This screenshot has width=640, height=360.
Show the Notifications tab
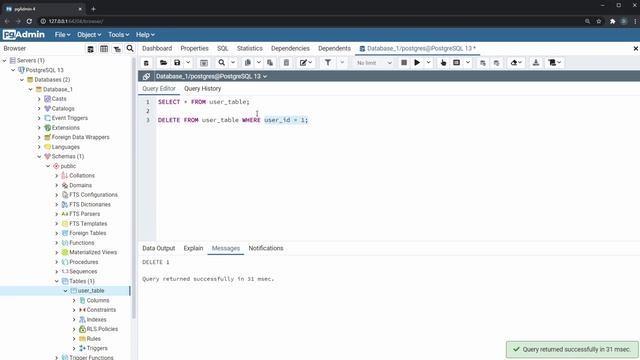point(266,248)
